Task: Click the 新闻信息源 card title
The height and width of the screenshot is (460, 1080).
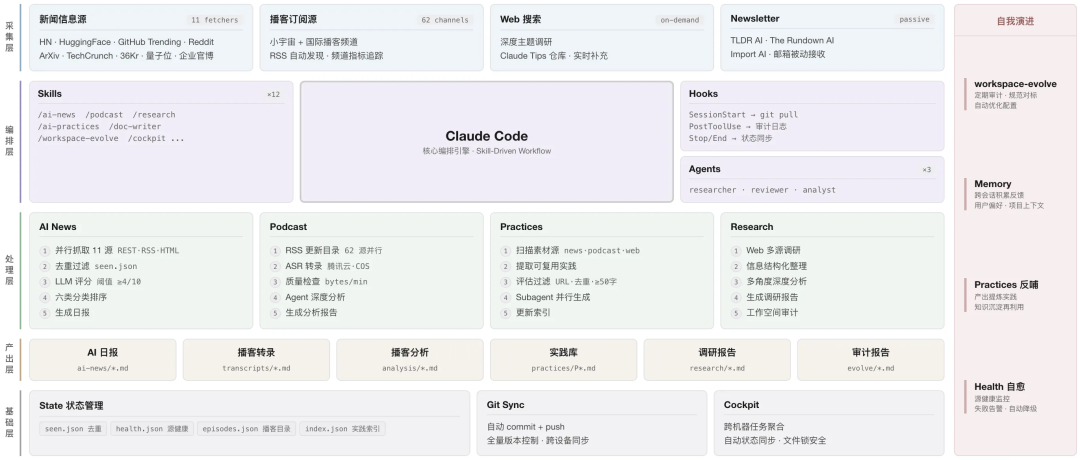Action: (x=63, y=19)
